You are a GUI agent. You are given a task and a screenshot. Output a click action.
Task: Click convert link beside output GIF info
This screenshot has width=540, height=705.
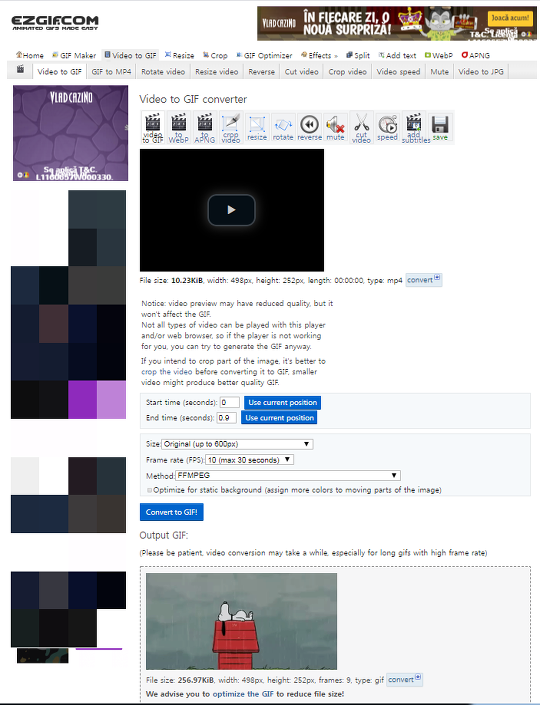[404, 679]
